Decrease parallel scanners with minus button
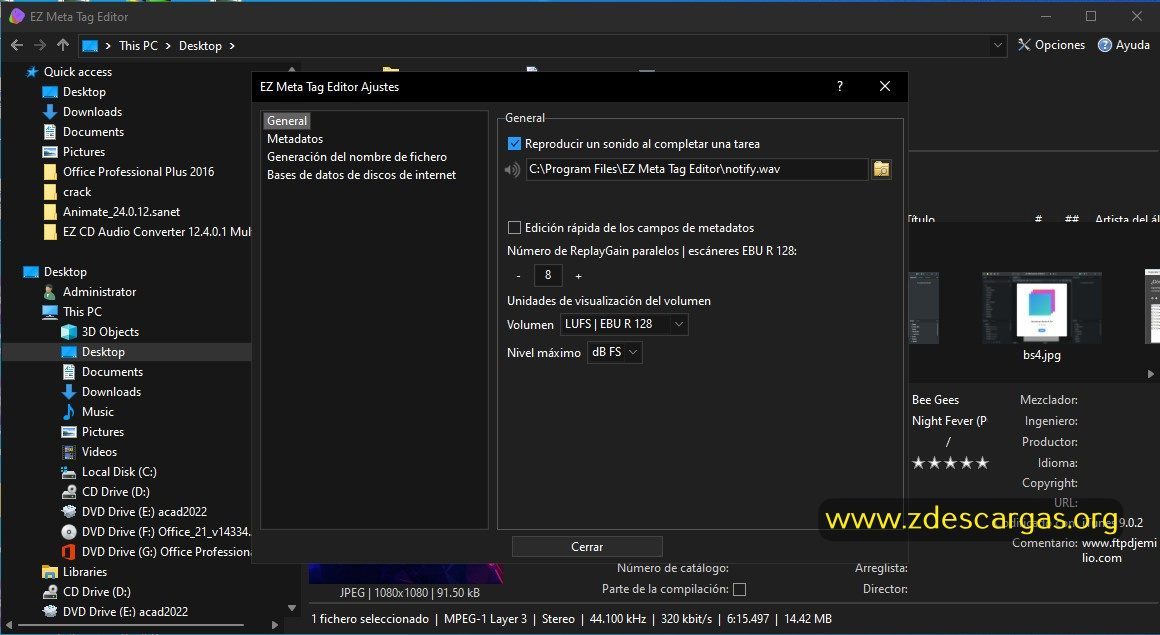This screenshot has height=635, width=1160. [x=518, y=275]
